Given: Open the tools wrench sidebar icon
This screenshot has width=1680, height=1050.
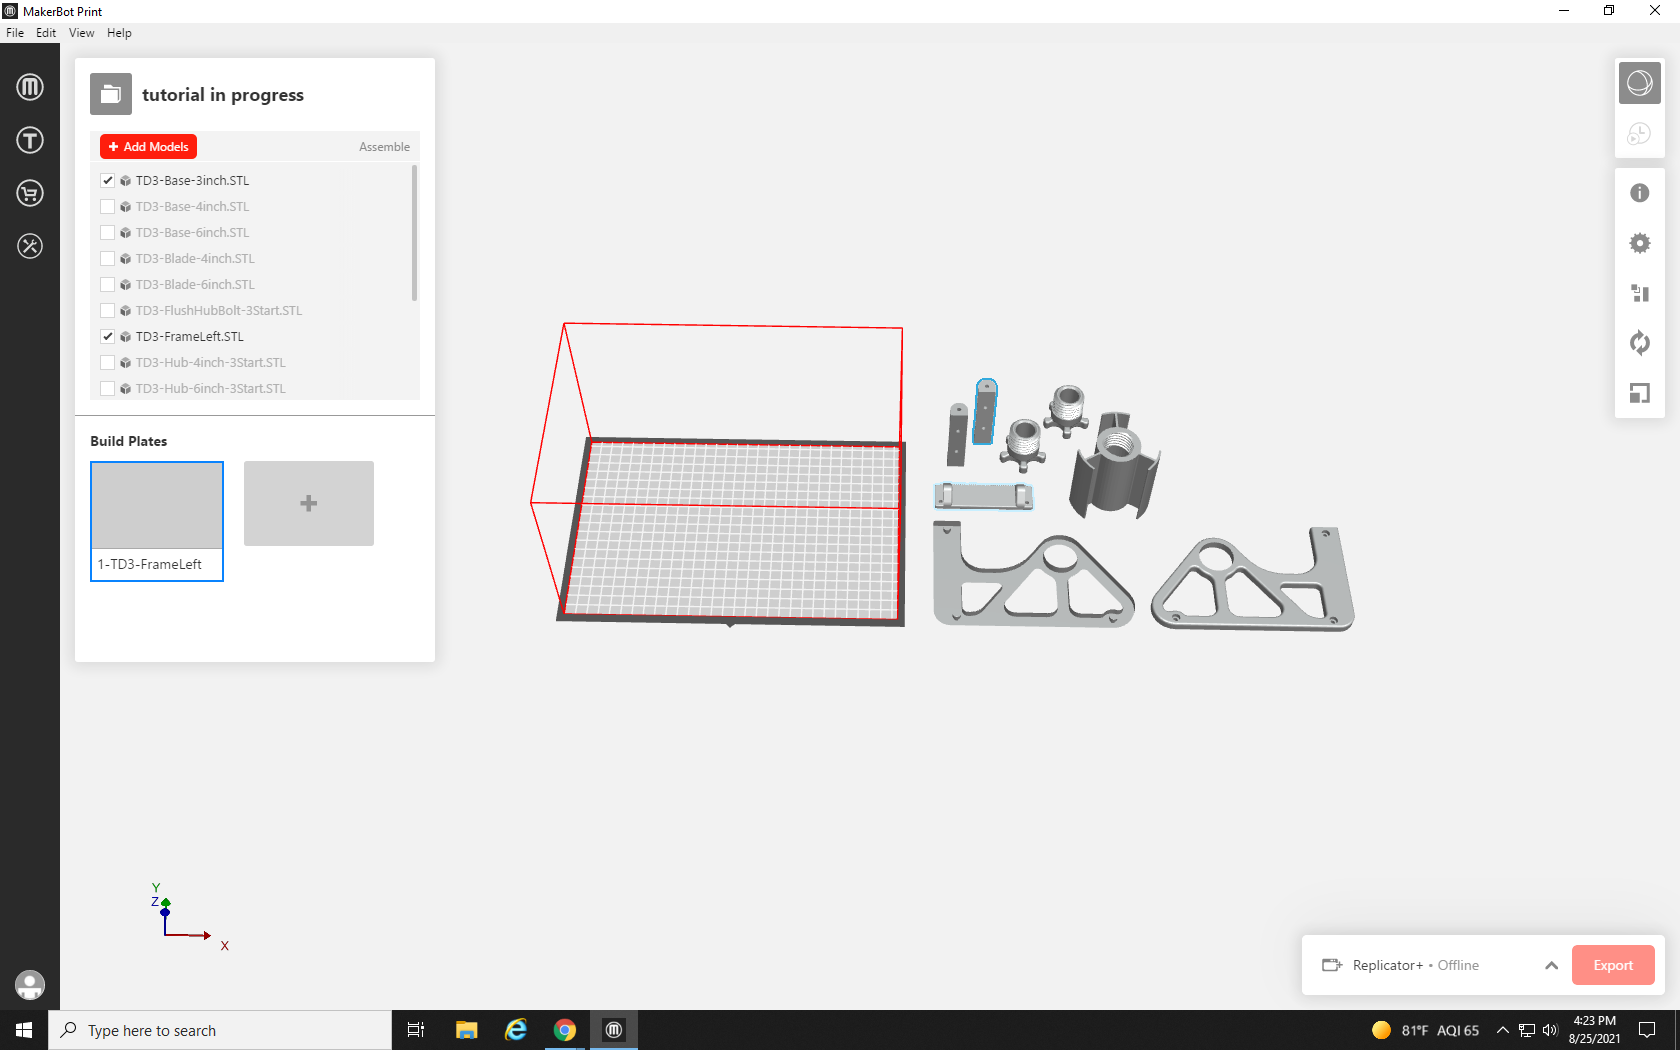Looking at the screenshot, I should (x=30, y=246).
